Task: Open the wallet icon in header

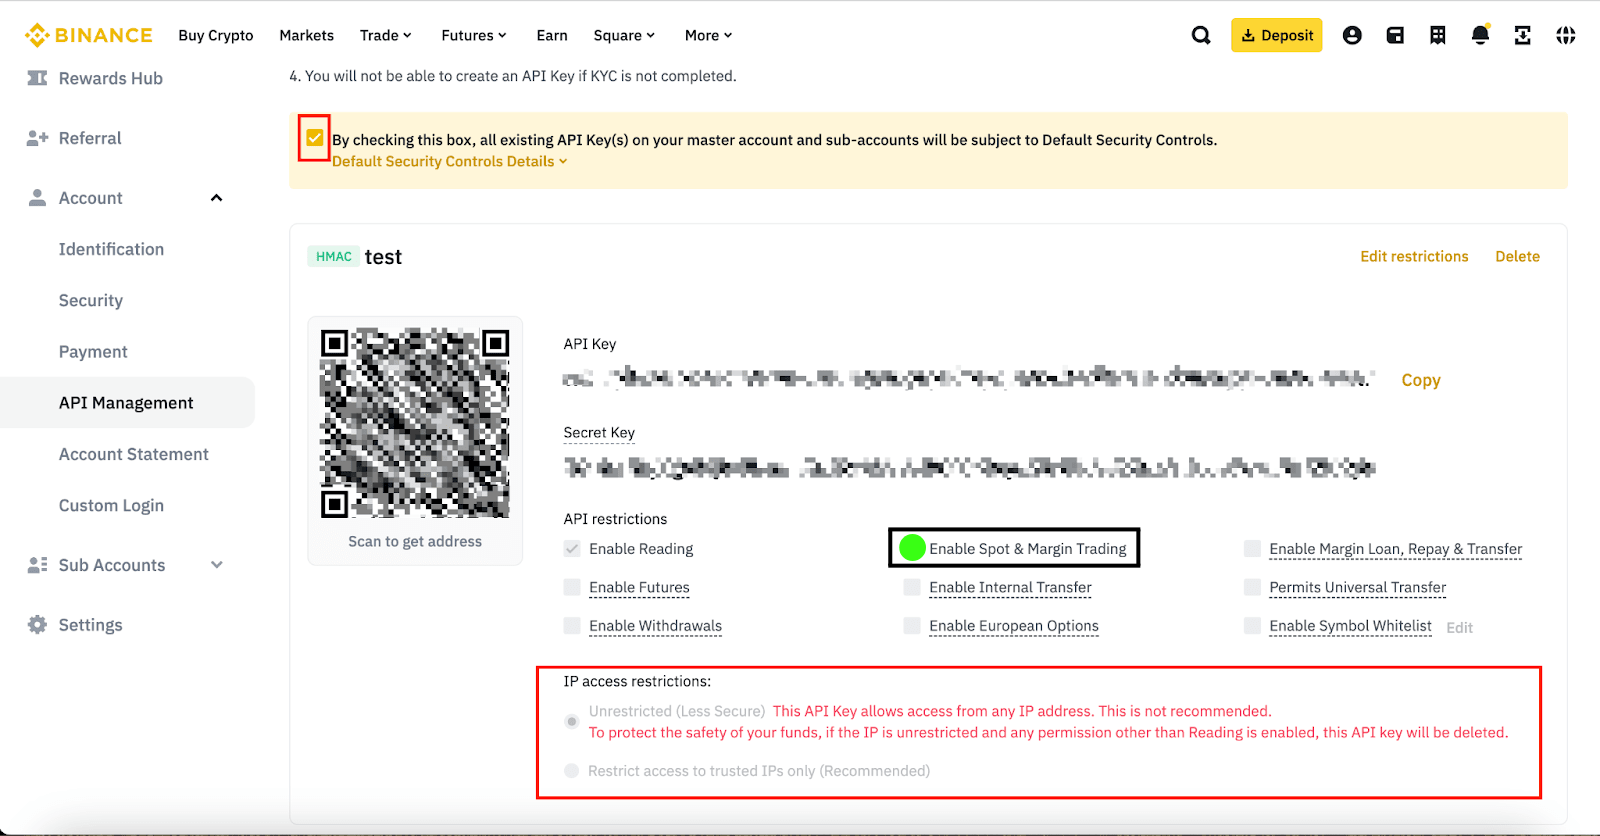Action: (1395, 35)
